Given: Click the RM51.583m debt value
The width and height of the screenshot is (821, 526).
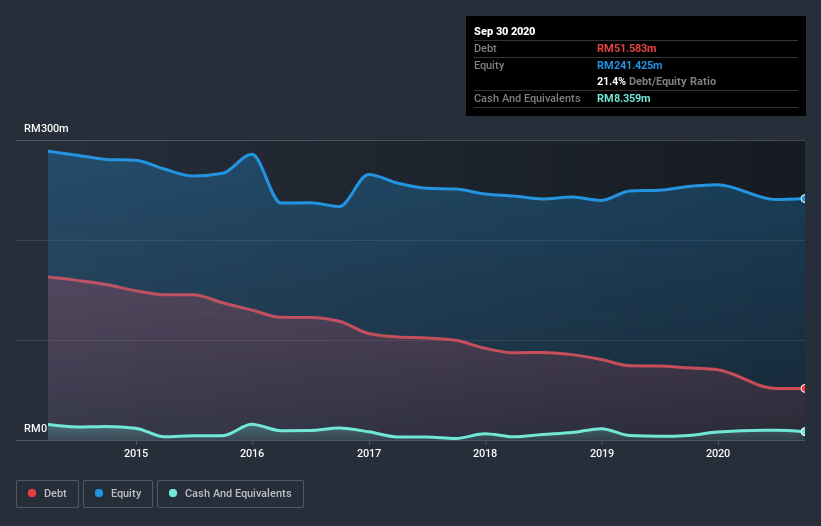Looking at the screenshot, I should [626, 48].
